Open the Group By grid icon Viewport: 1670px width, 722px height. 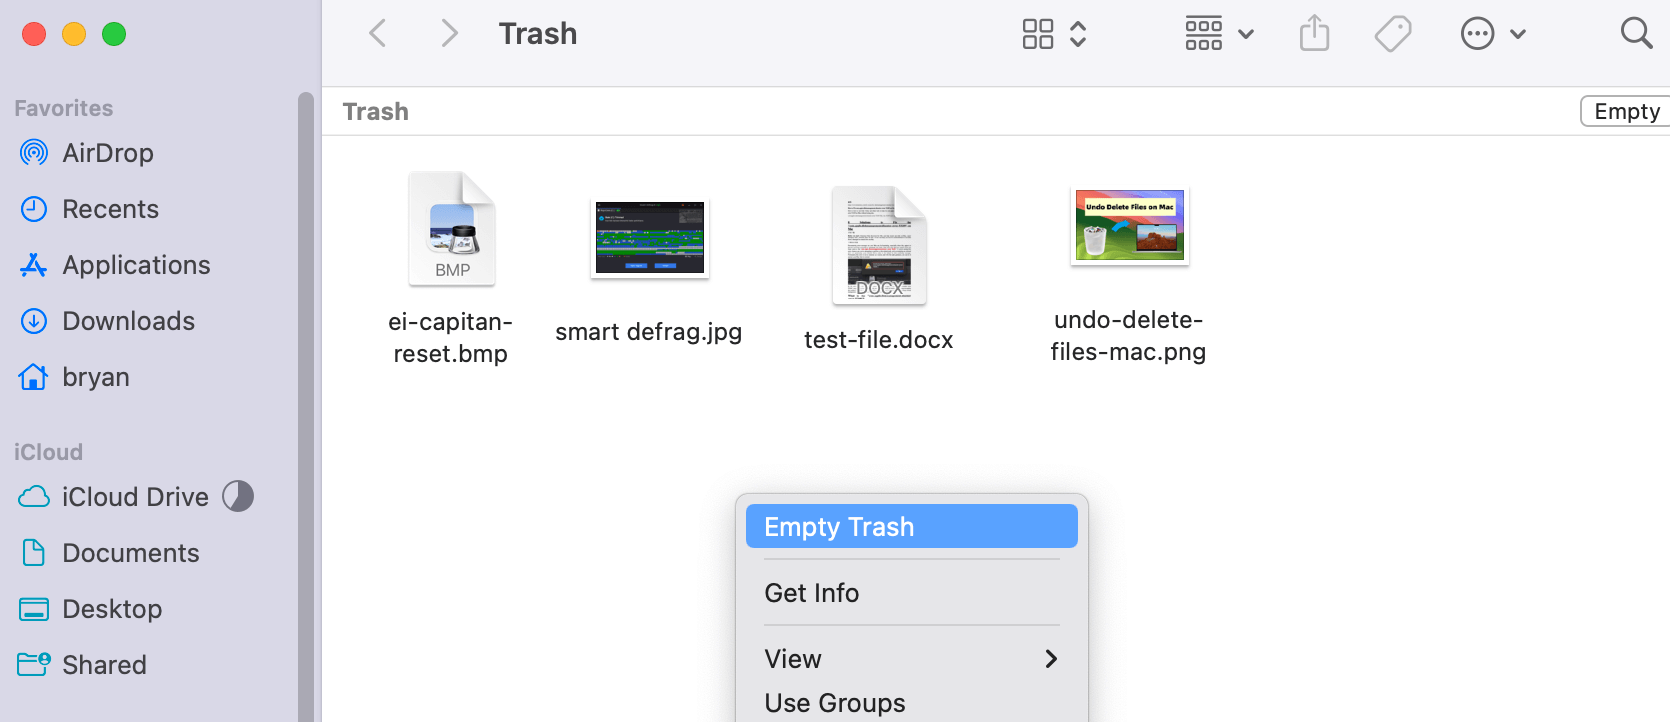[x=1204, y=34]
